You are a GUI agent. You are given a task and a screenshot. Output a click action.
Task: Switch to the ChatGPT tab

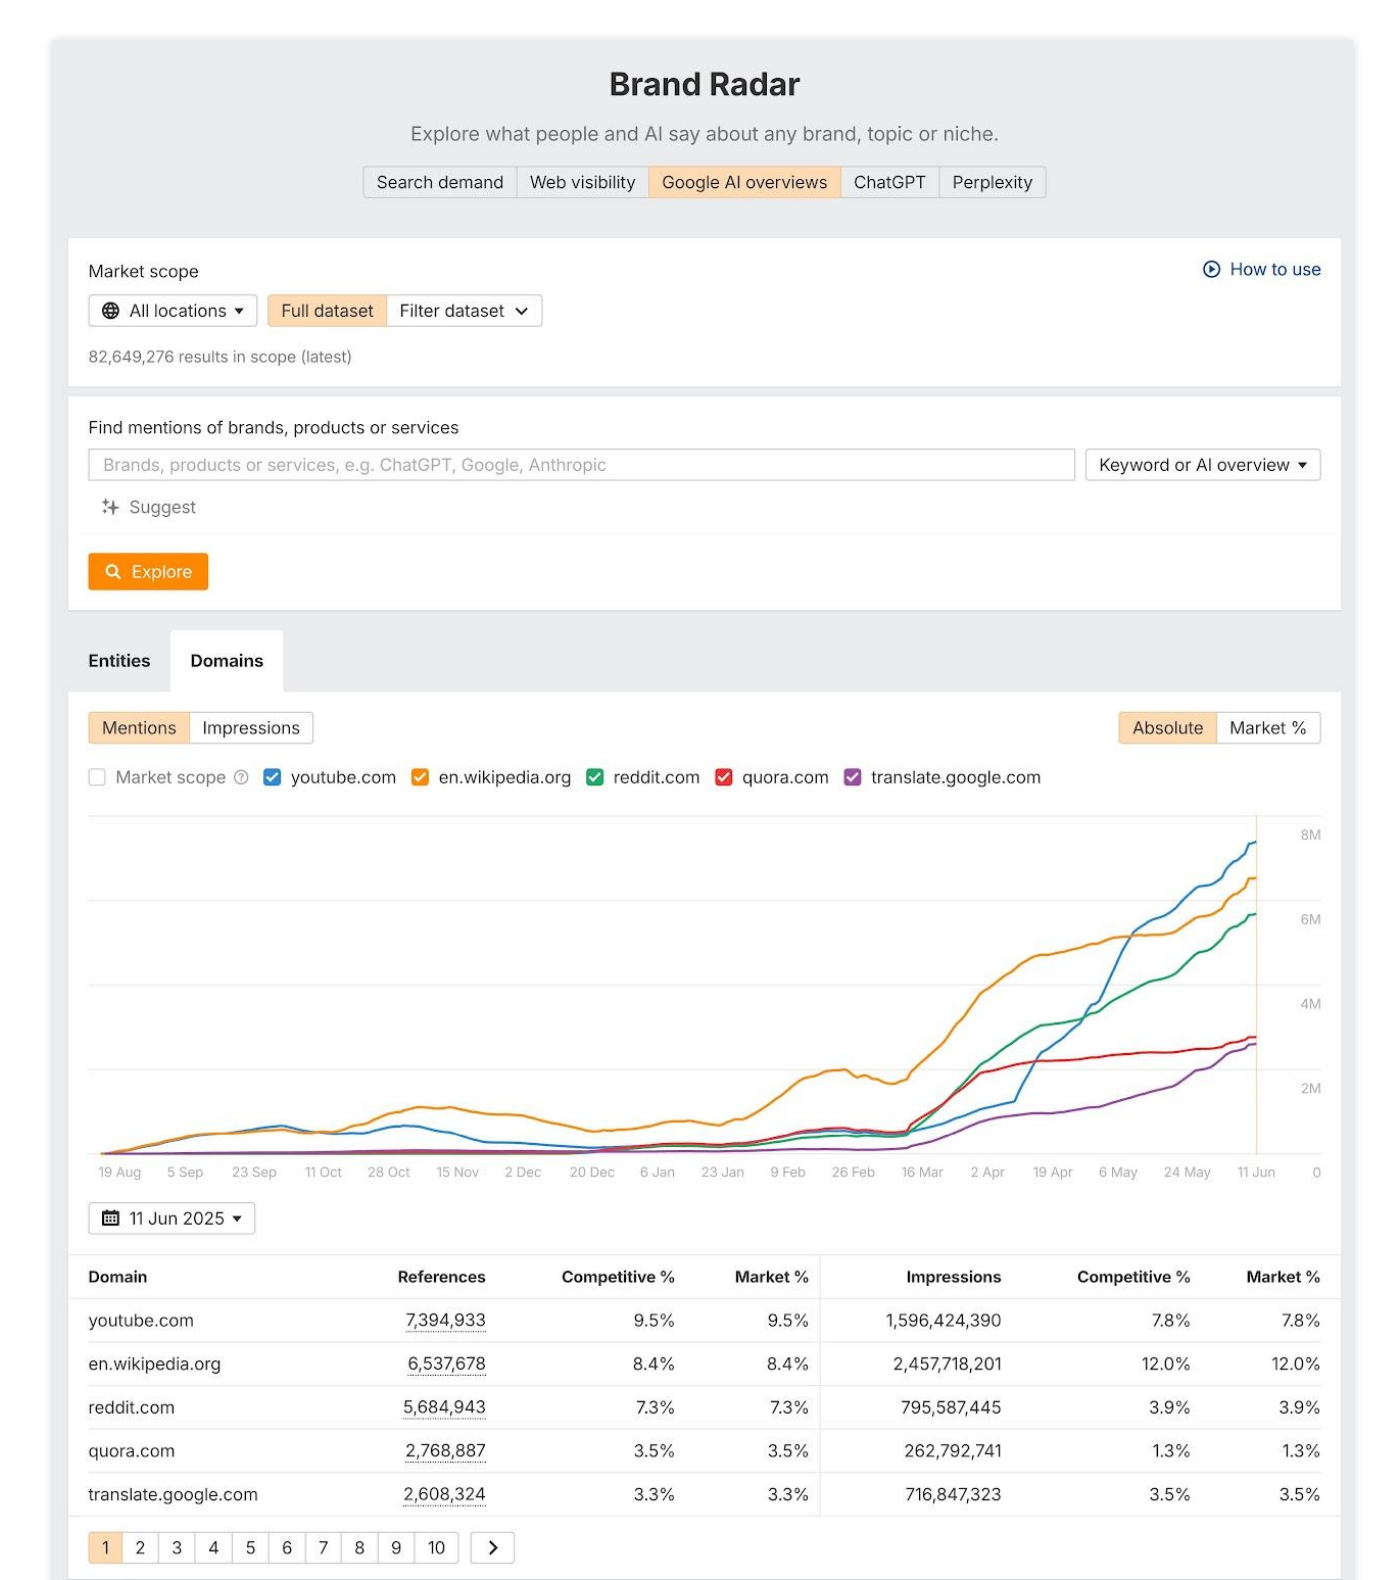click(889, 182)
